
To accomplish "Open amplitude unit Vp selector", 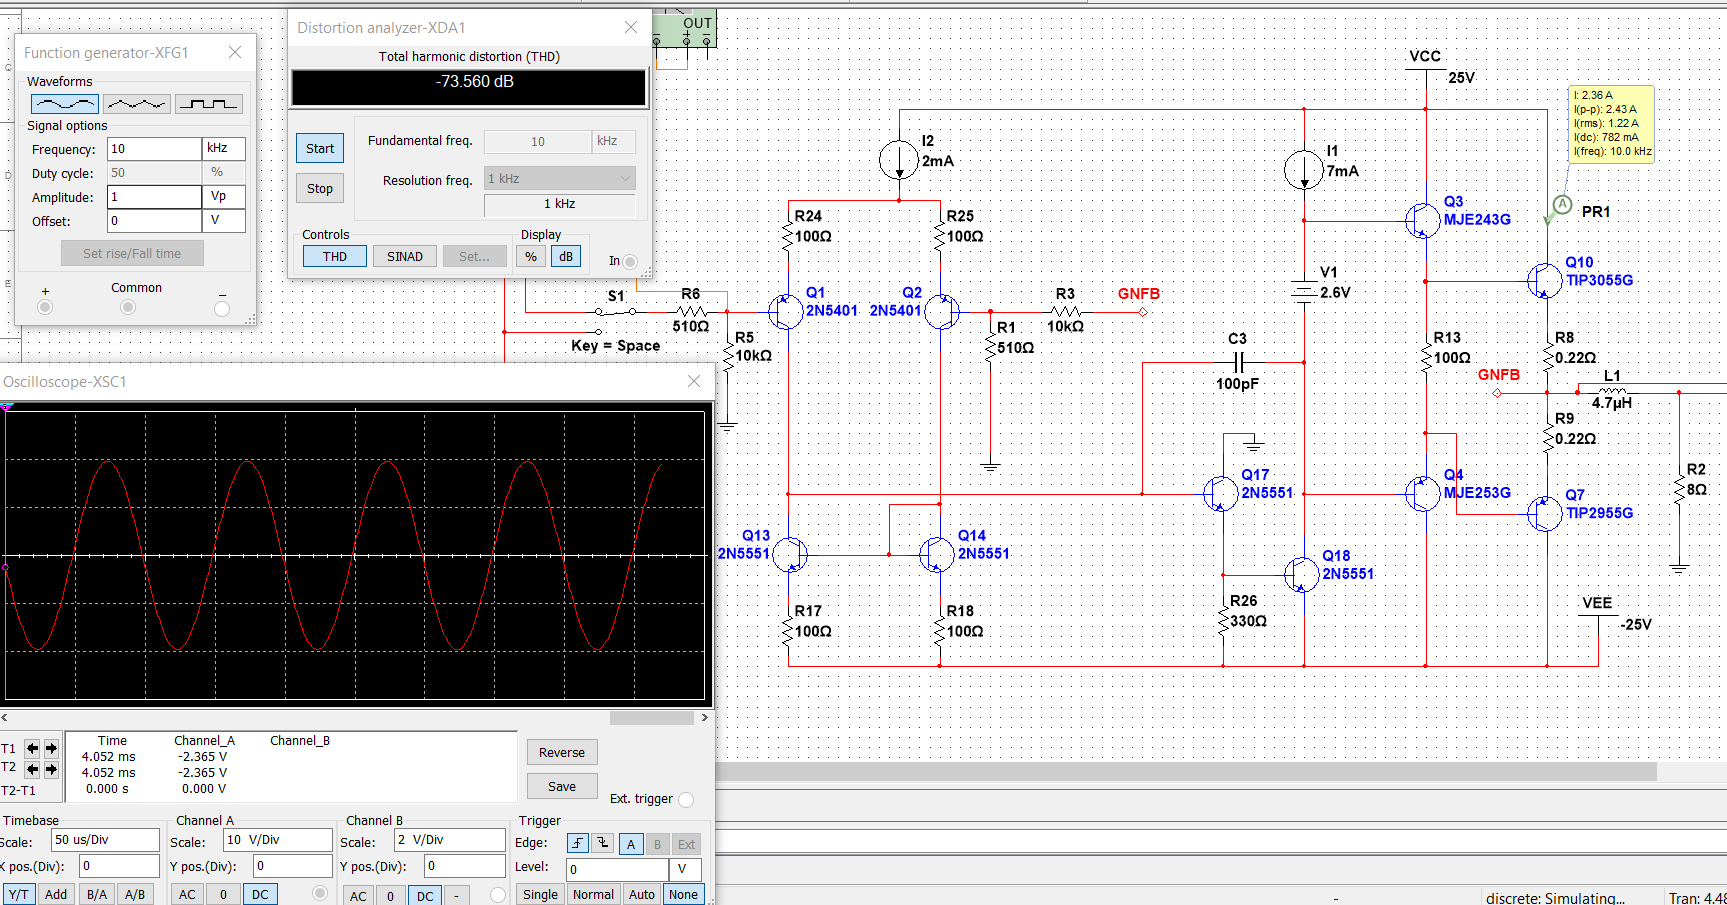I will (224, 196).
